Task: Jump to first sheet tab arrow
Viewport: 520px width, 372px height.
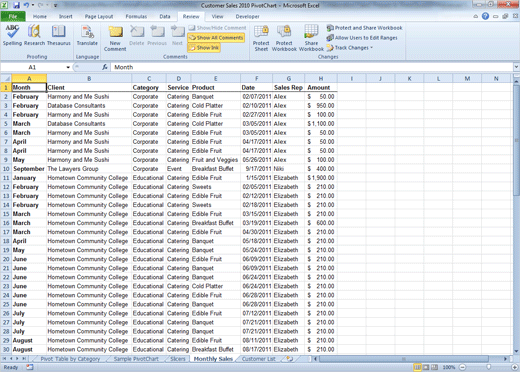Action: pyautogui.click(x=4, y=359)
